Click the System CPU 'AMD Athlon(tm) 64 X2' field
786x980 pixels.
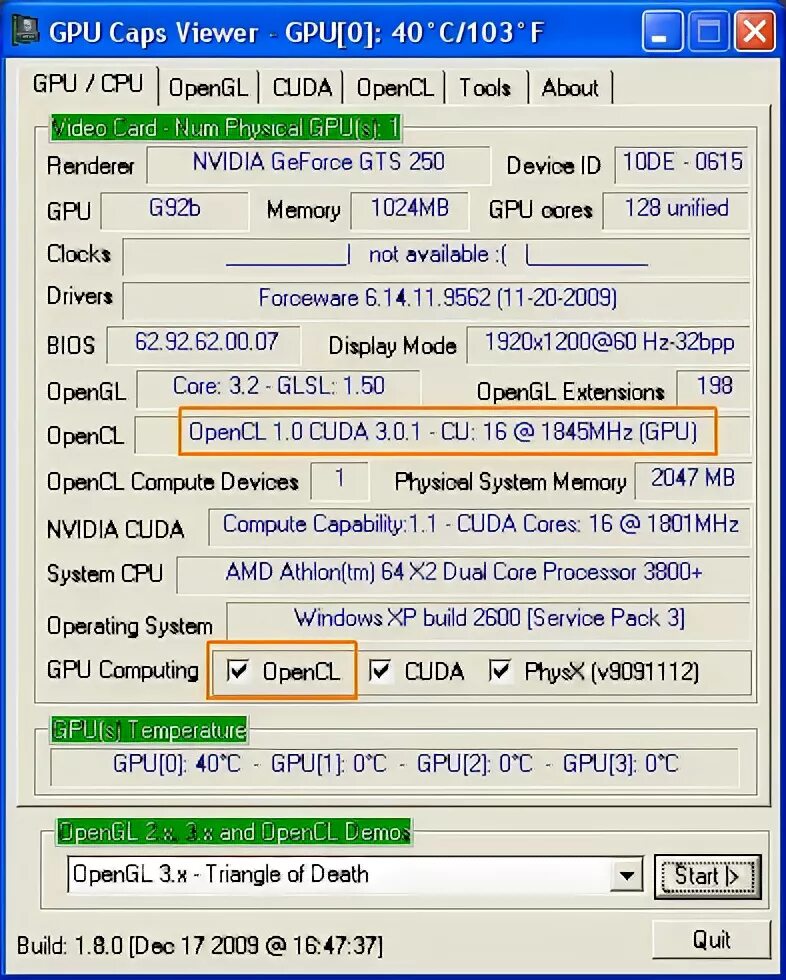(x=464, y=574)
